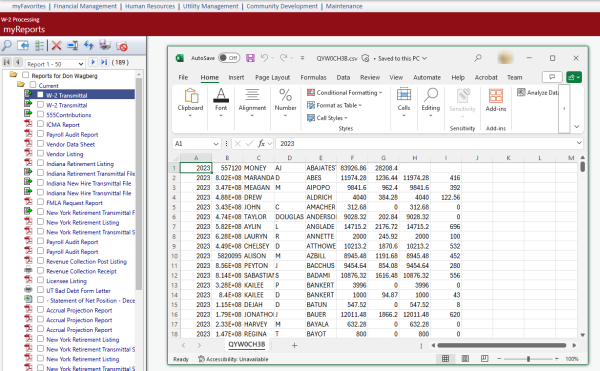Screen dimensions: 600x371
Task: Click the checklist select-all icon in myReports toolbar
Action: [39, 46]
